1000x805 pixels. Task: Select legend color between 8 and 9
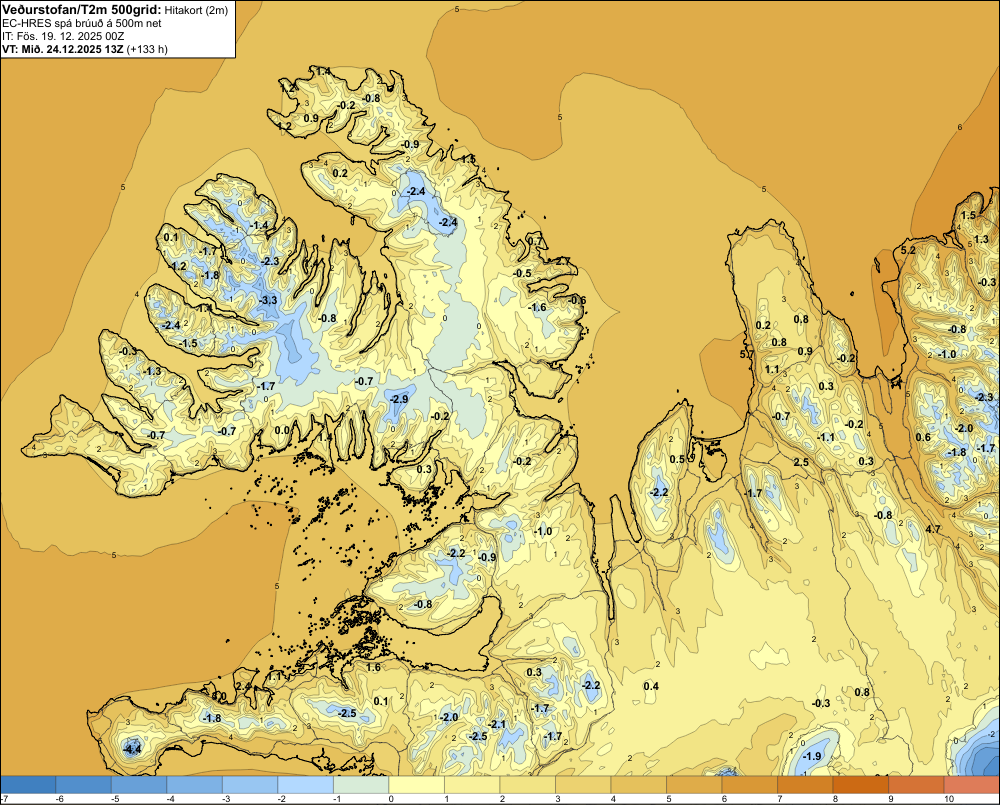(x=860, y=785)
